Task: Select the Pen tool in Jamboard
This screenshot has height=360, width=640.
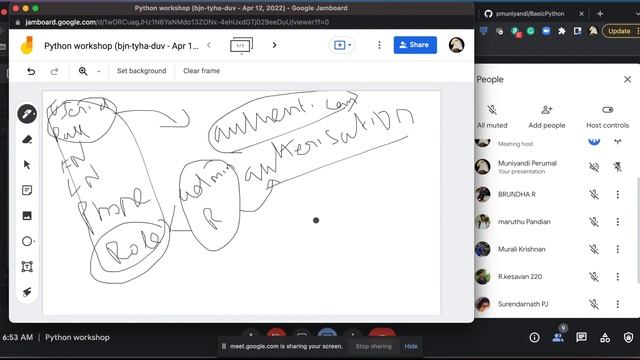Action: [27, 114]
